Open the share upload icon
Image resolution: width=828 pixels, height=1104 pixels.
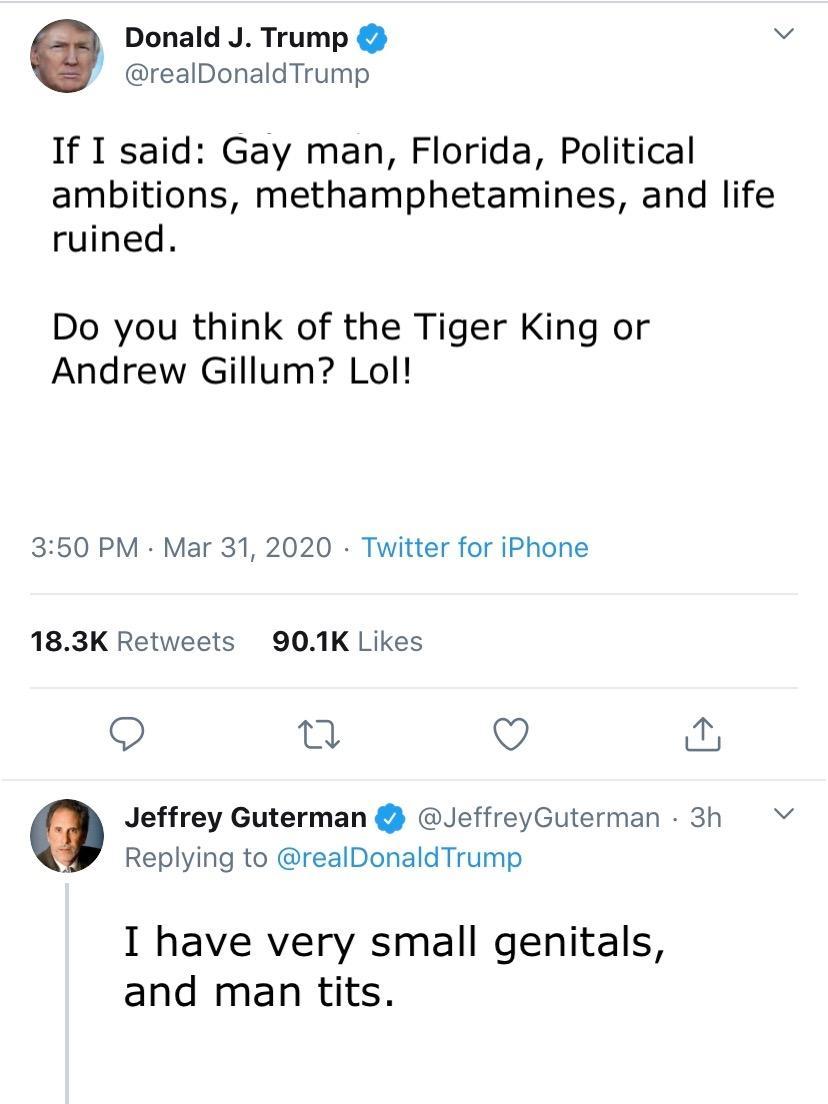703,734
